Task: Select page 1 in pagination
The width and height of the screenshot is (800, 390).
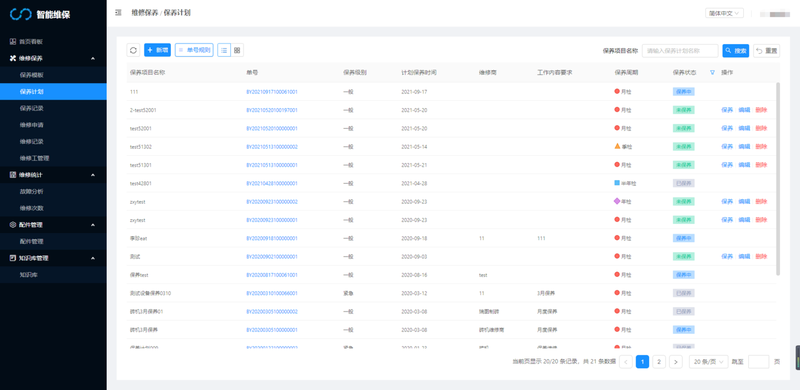Action: point(642,362)
